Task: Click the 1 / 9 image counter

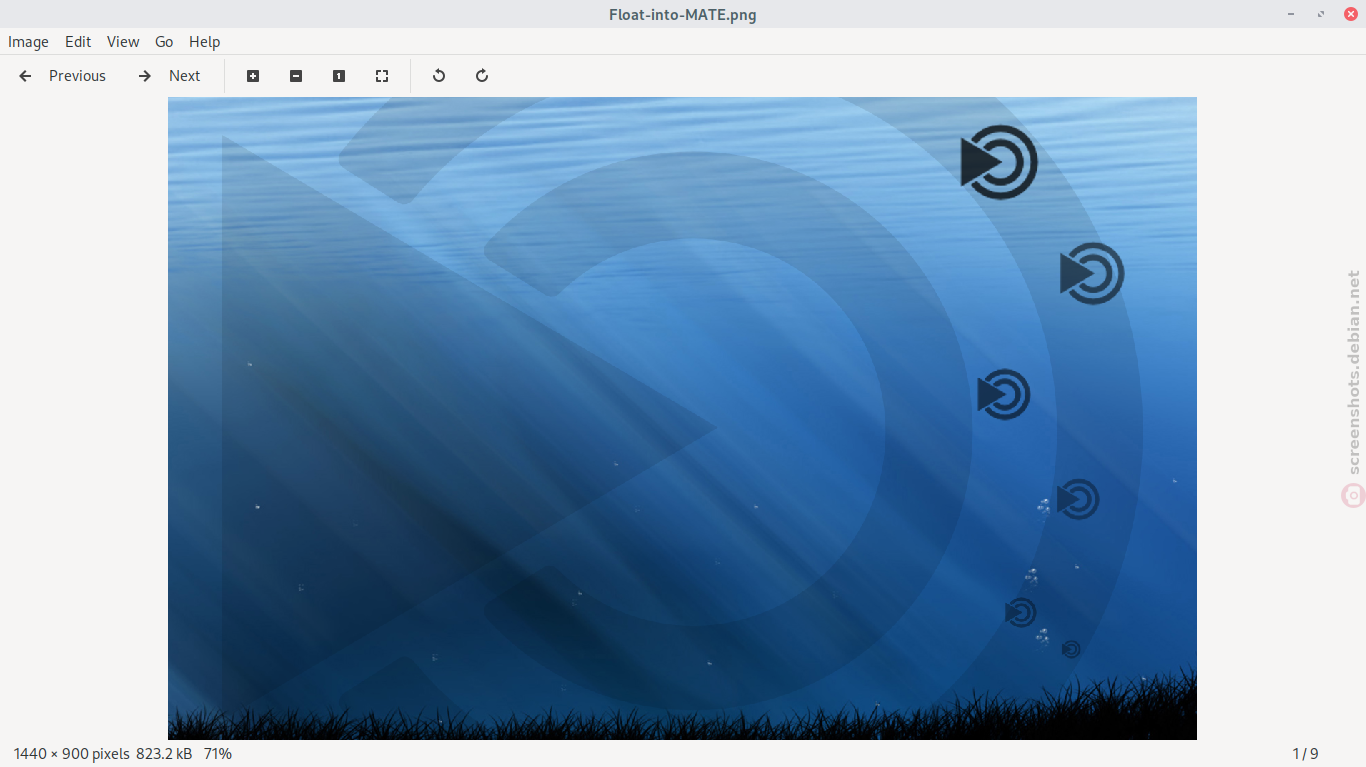Action: point(1305,754)
